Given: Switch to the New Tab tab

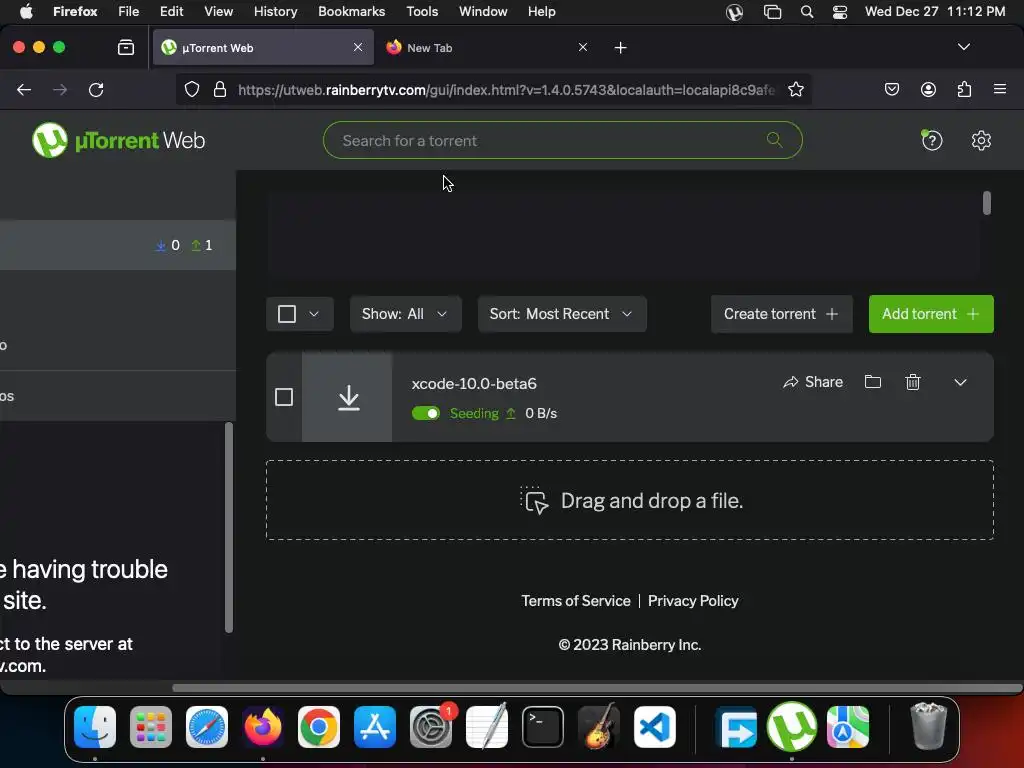Looking at the screenshot, I should point(487,48).
